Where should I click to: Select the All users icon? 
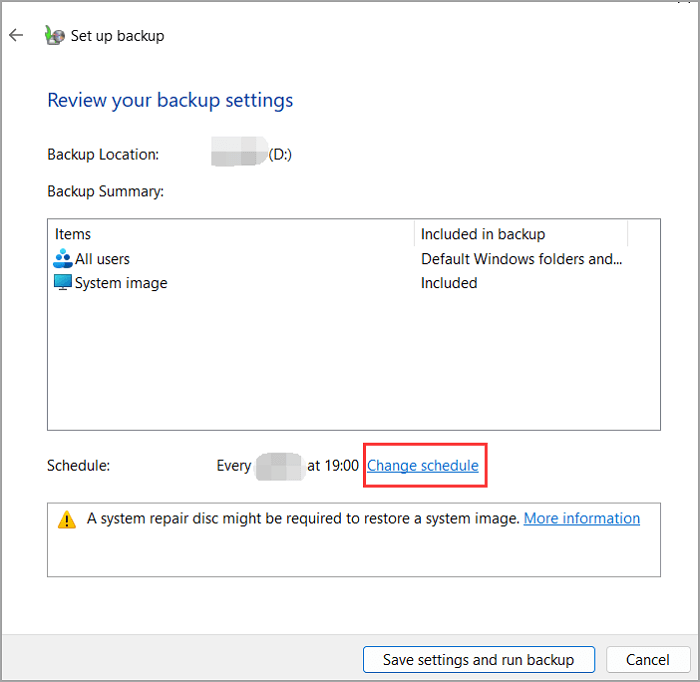[62, 258]
